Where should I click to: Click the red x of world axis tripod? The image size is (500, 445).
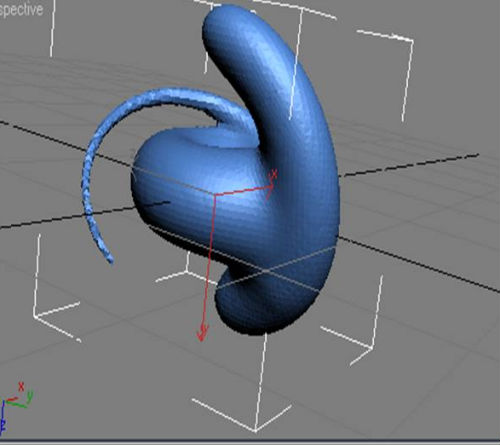(x=21, y=387)
